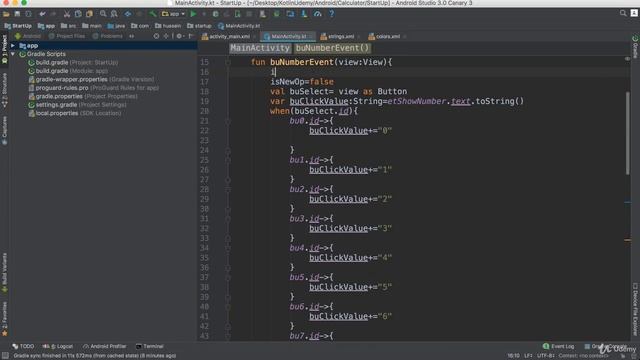Toggle fold marker on line 28

(228, 189)
